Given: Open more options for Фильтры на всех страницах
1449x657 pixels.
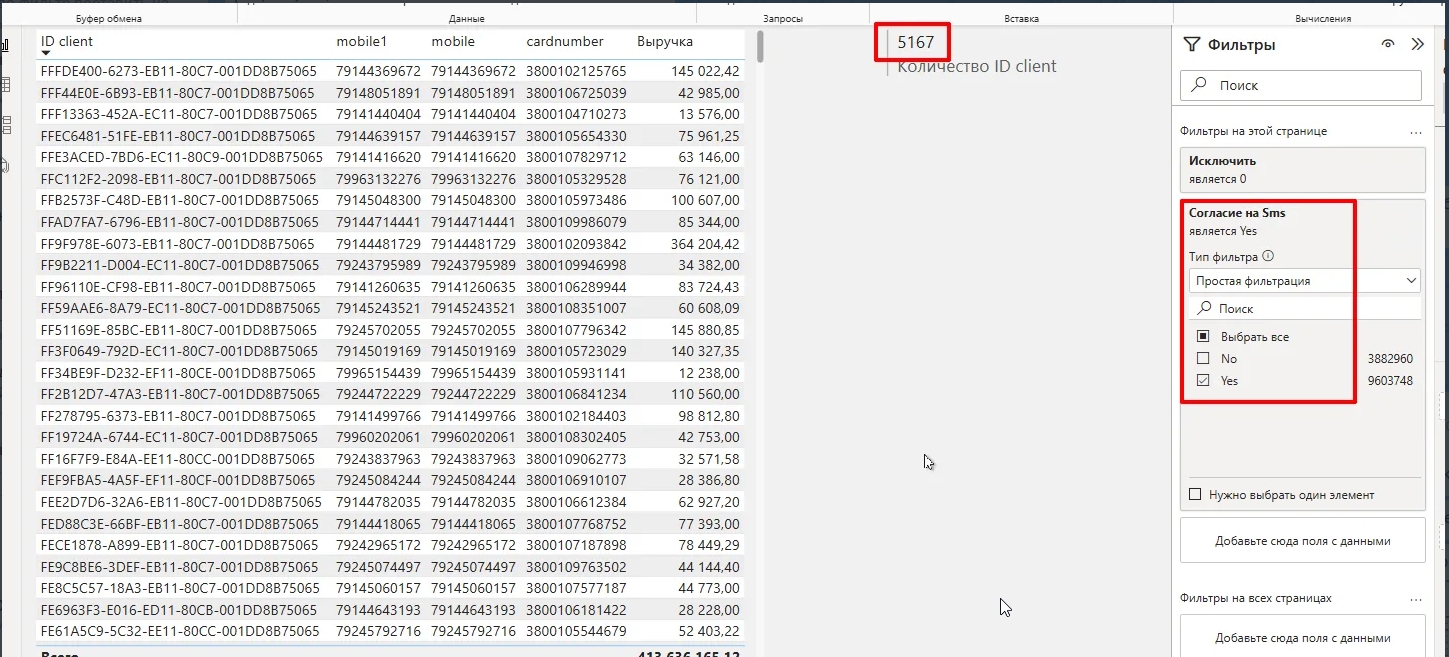Looking at the screenshot, I should tap(1415, 598).
